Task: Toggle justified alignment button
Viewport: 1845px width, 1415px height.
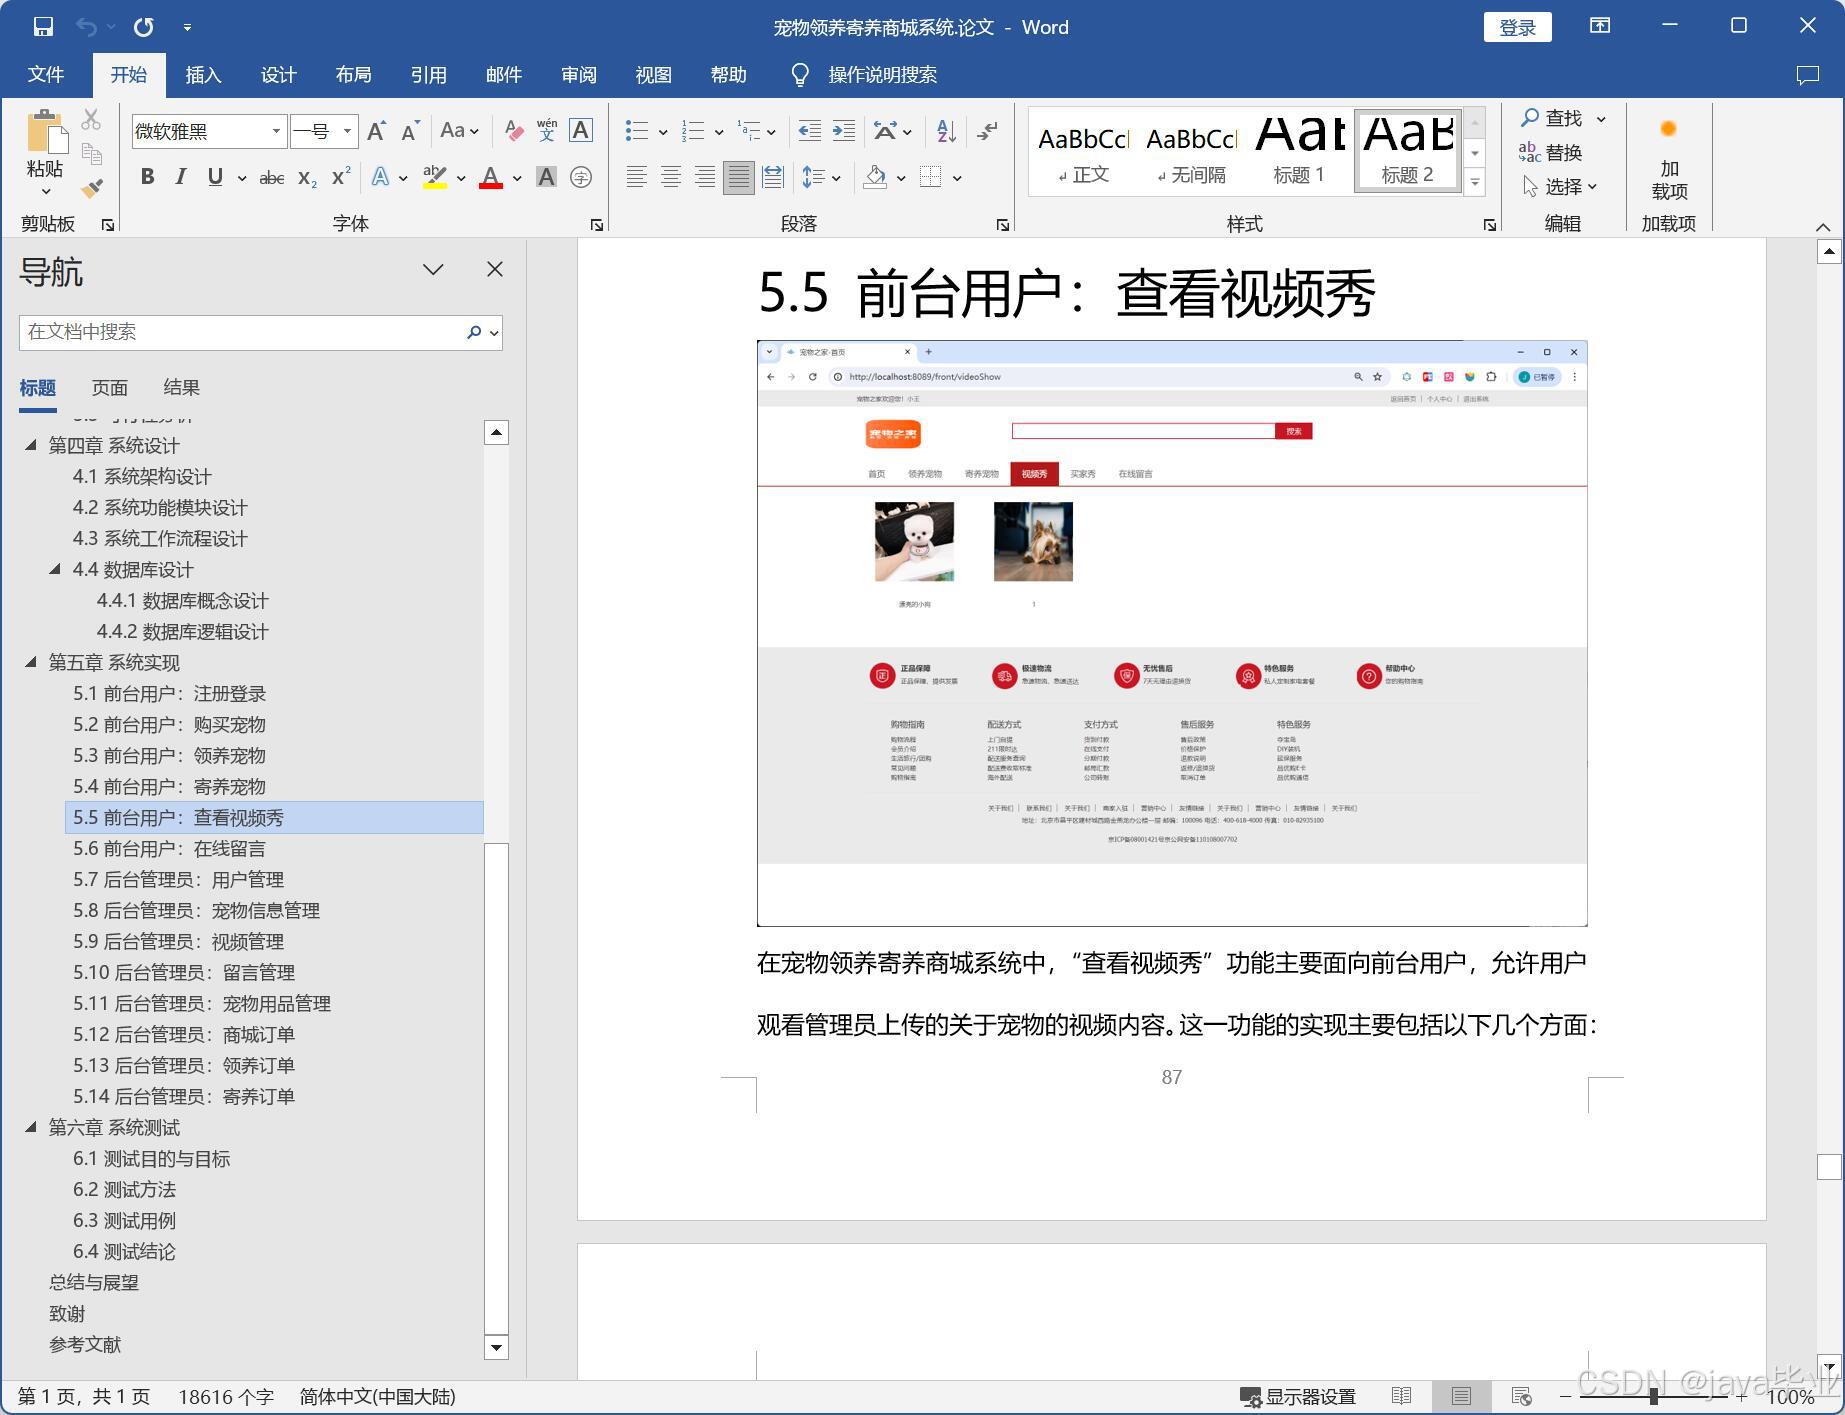Action: click(x=738, y=177)
